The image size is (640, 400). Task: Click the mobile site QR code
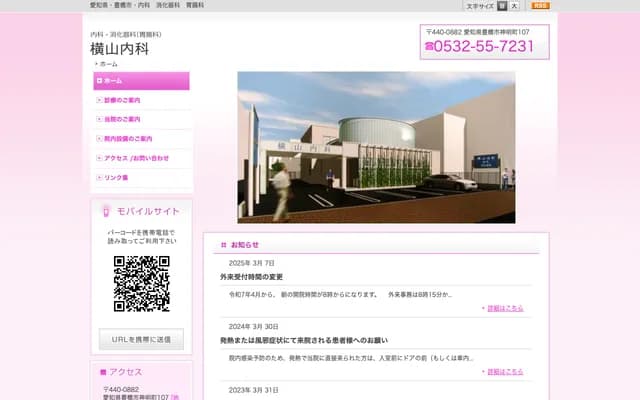pyautogui.click(x=142, y=284)
